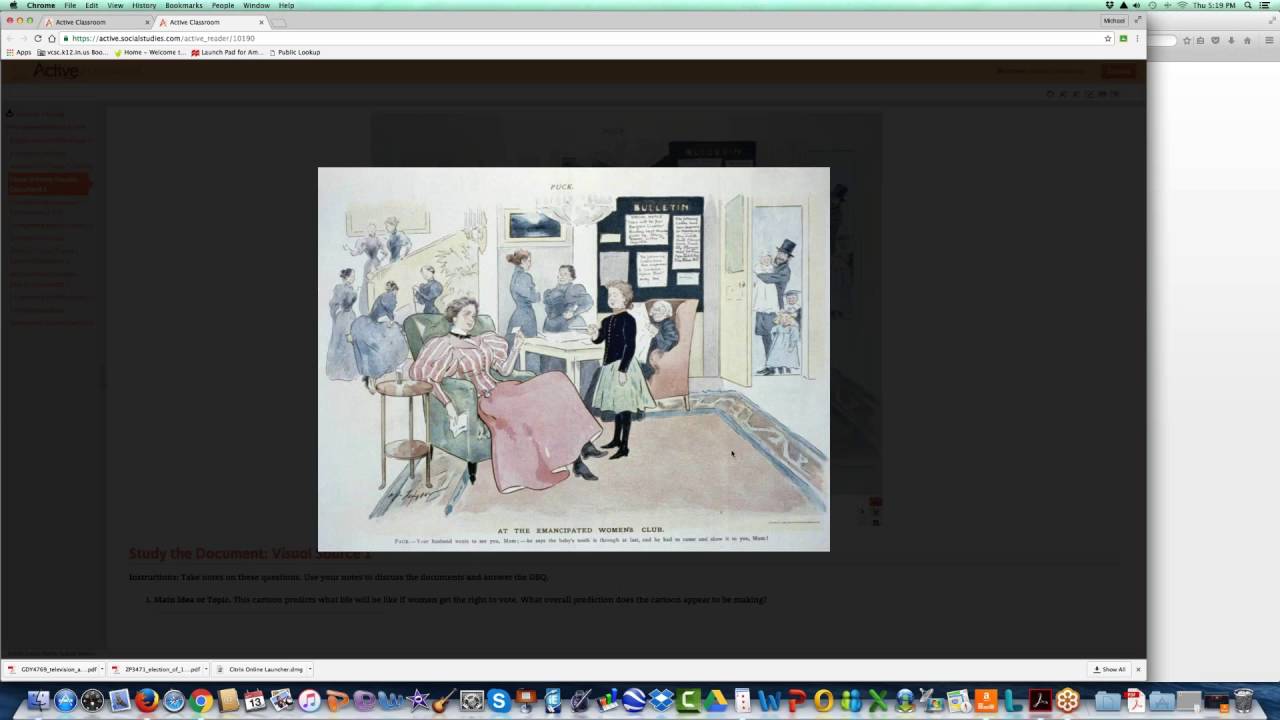The width and height of the screenshot is (1280, 720).
Task: Launch Microsoft Word from the Dock
Action: [770, 700]
